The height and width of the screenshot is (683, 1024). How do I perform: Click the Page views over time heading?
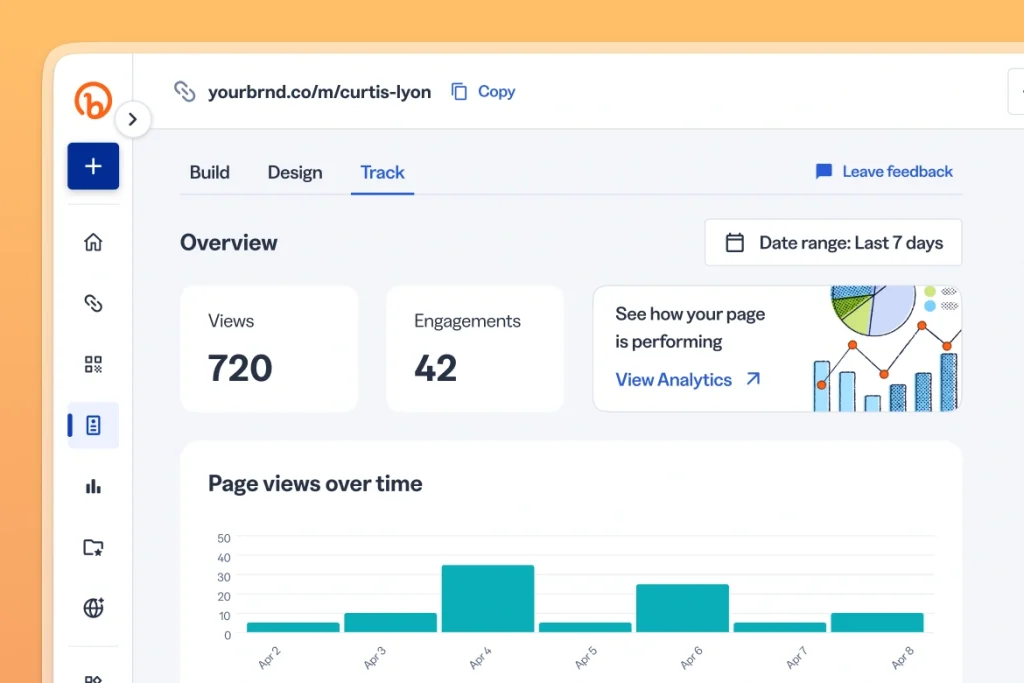pyautogui.click(x=315, y=484)
